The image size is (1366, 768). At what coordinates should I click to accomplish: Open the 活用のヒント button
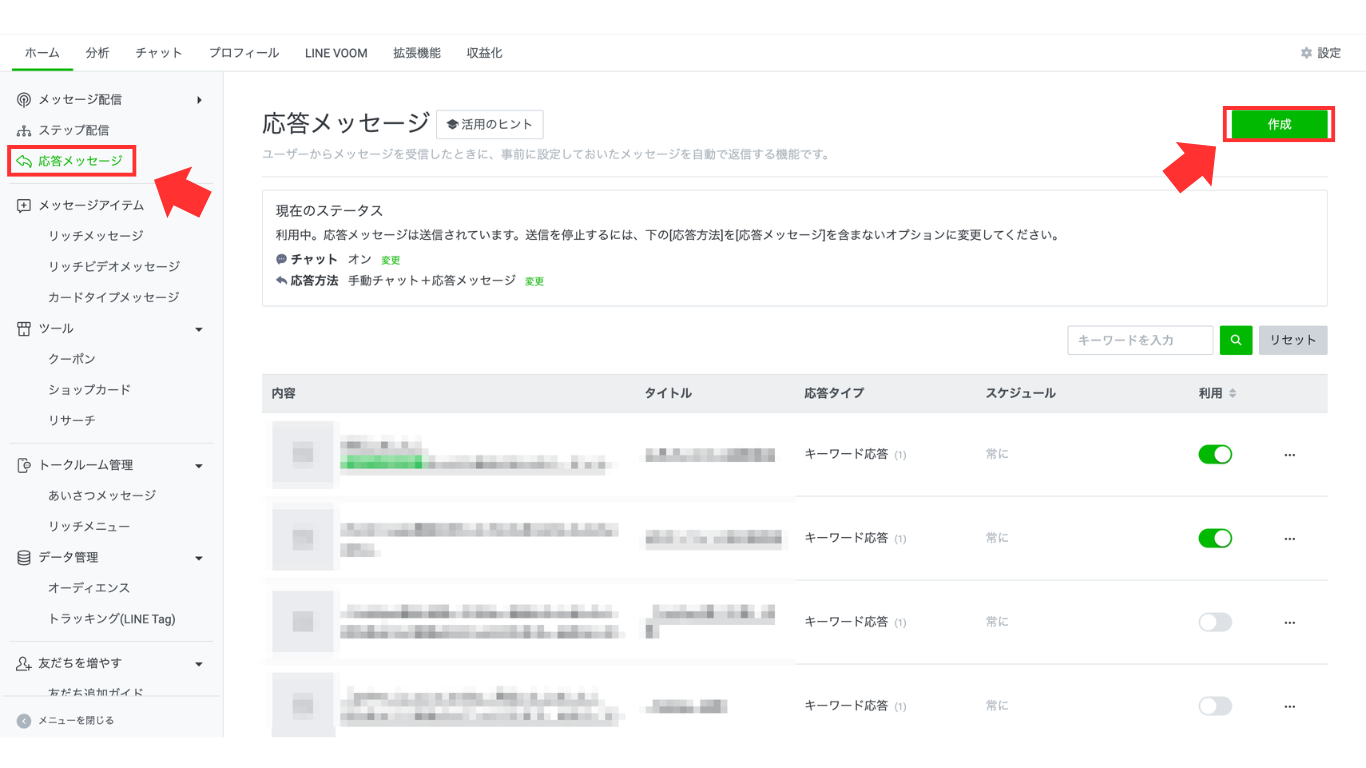(490, 124)
